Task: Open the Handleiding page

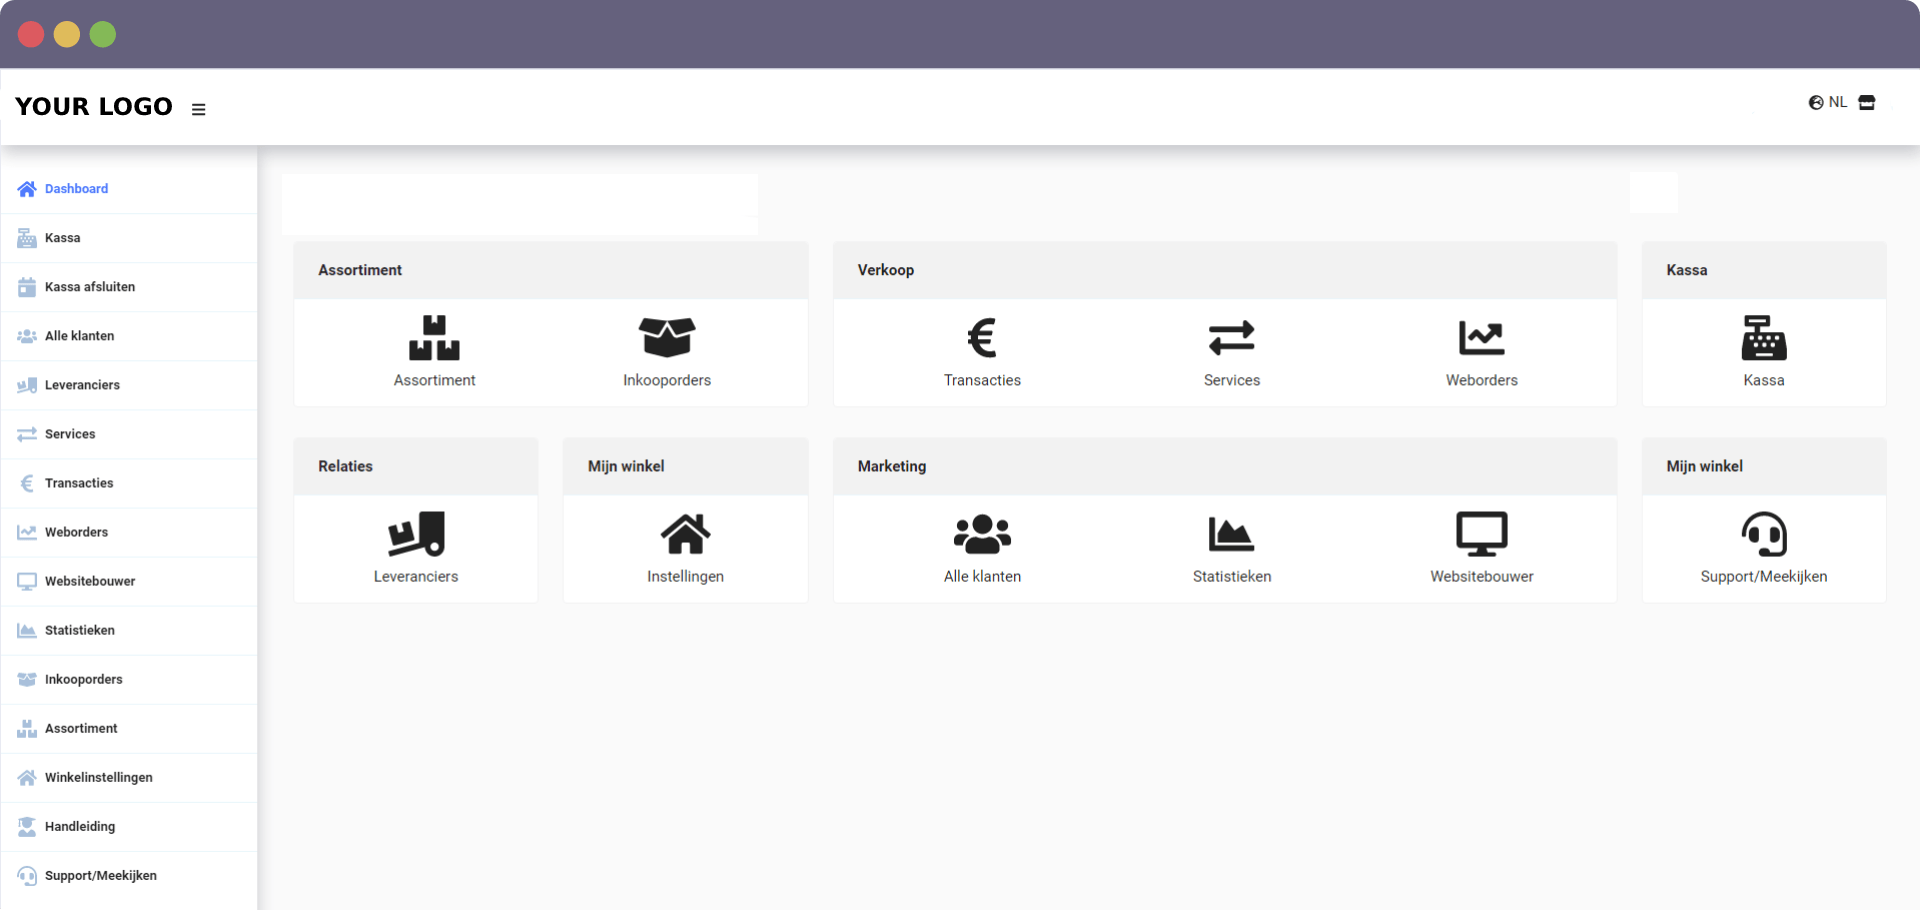Action: click(x=80, y=826)
